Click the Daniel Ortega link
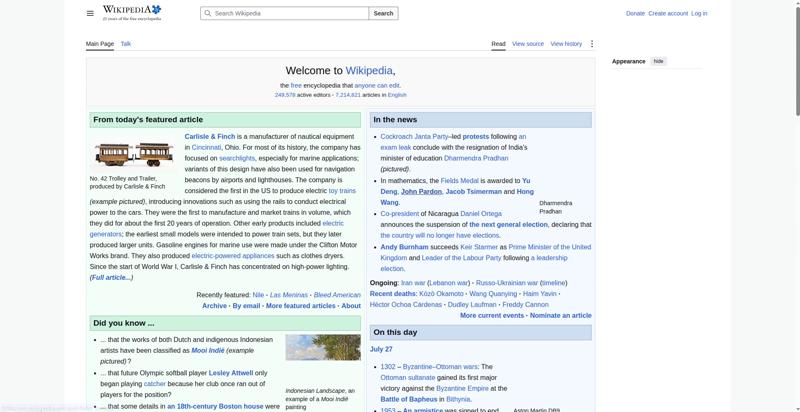 (x=481, y=214)
